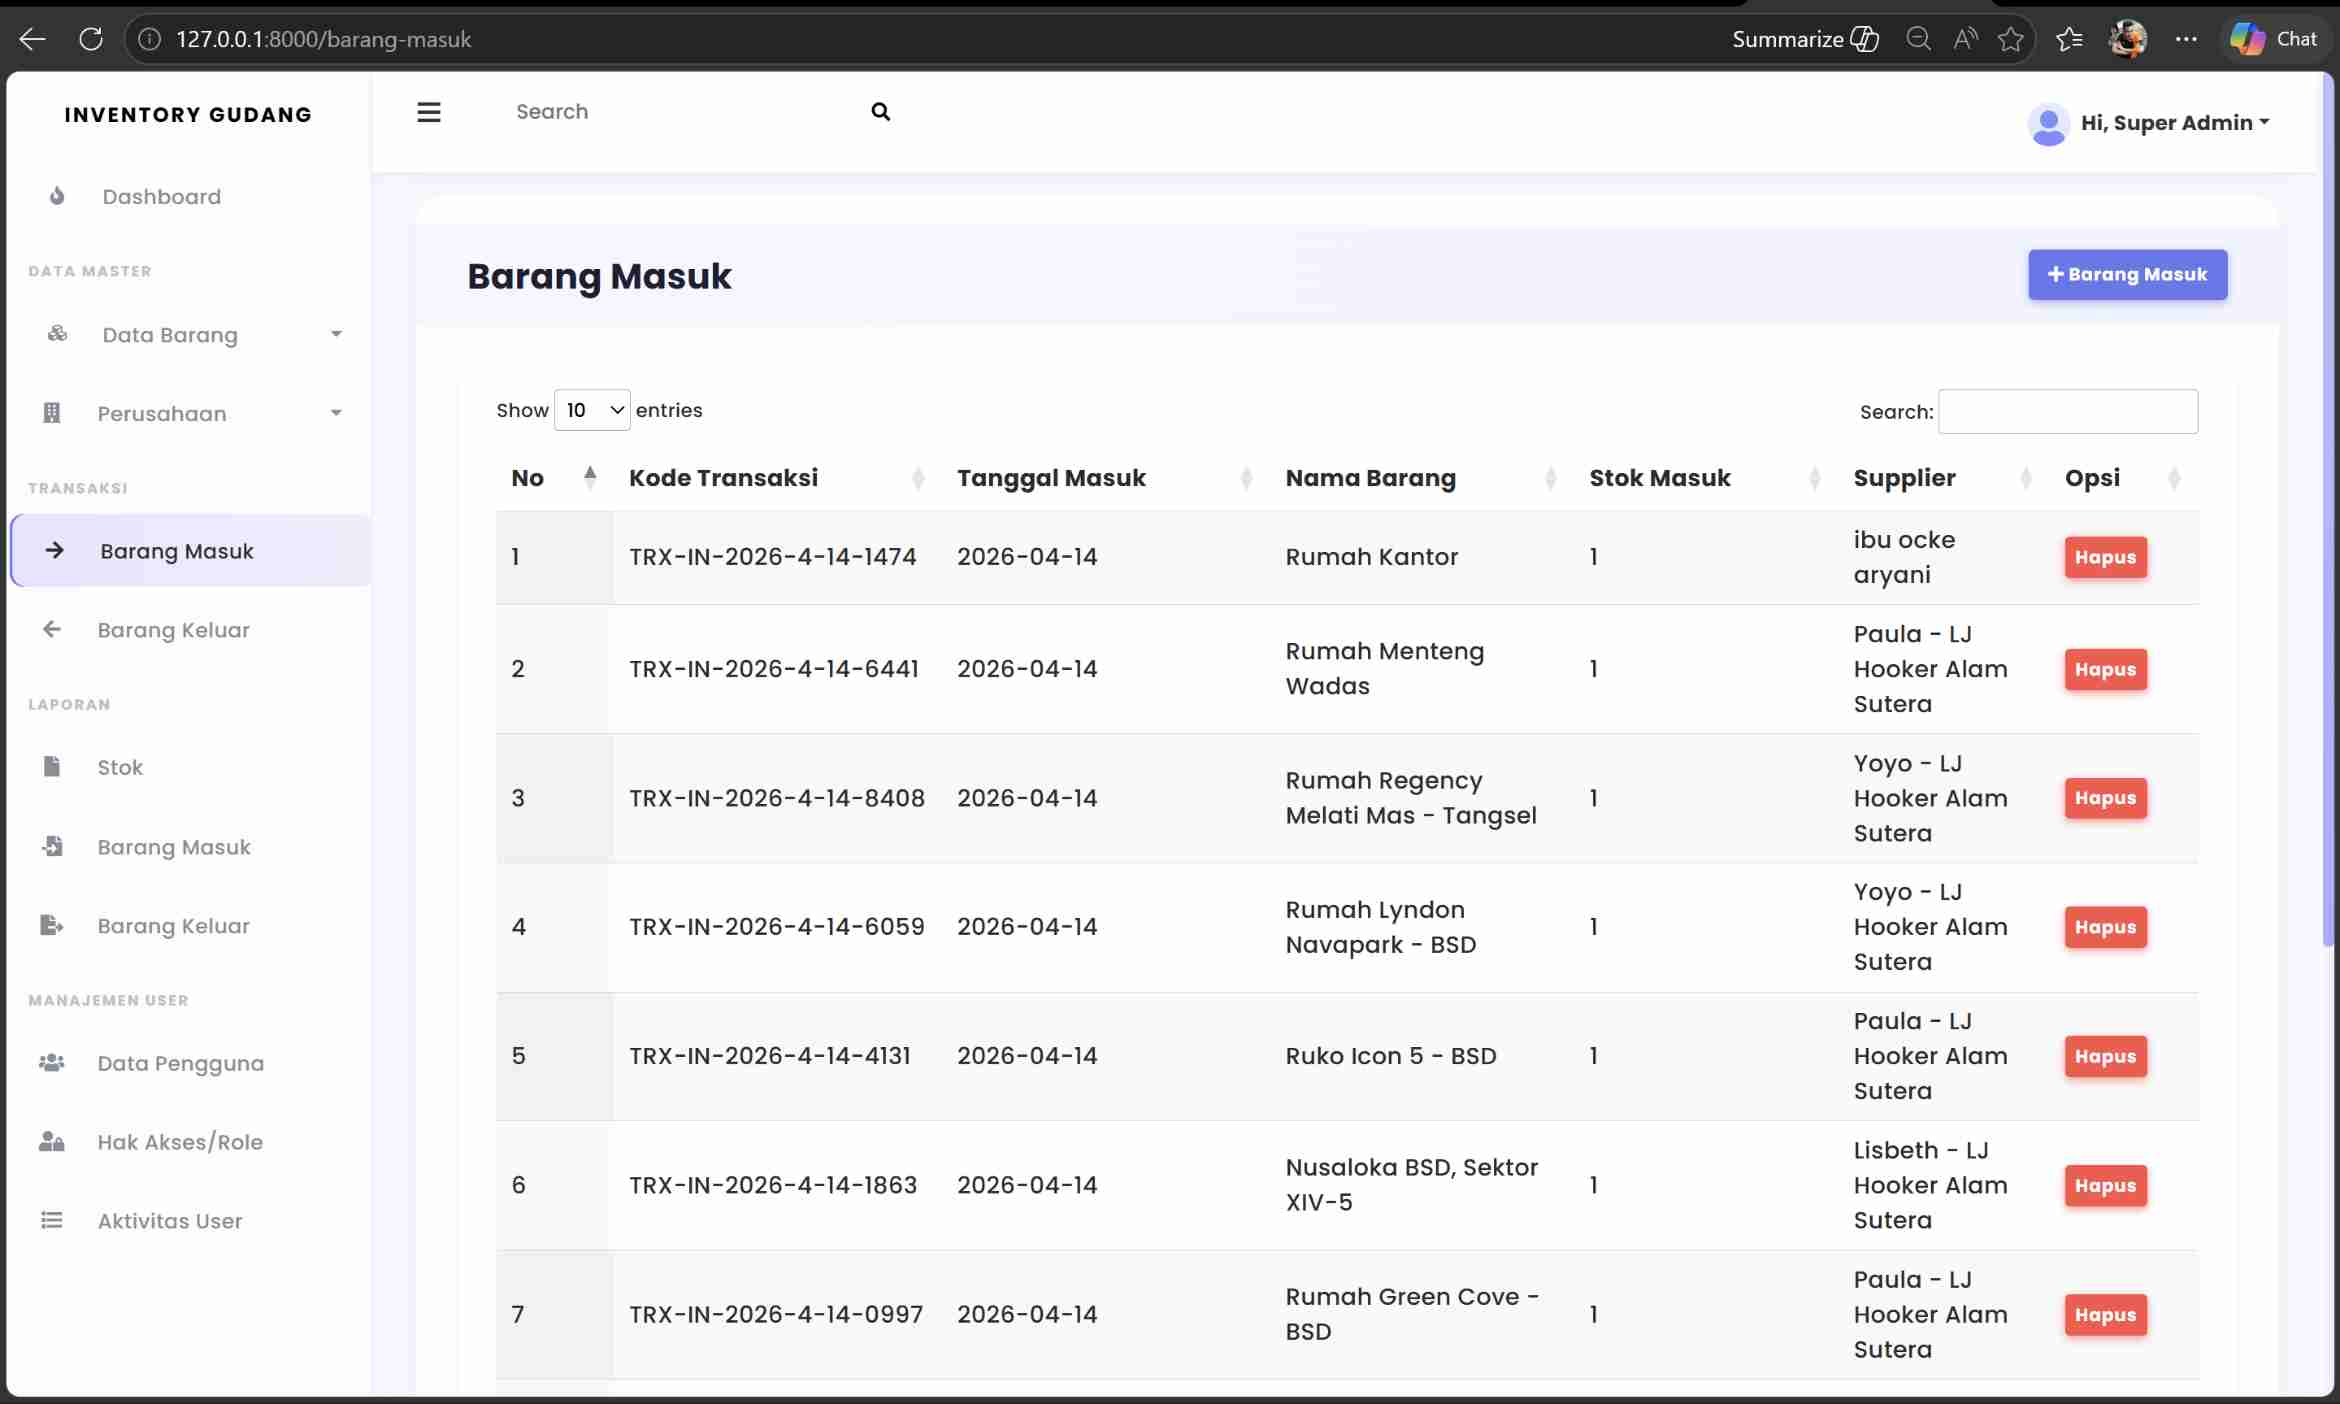Click the + Barang Masuk add button
The height and width of the screenshot is (1404, 2340).
[x=2127, y=274]
